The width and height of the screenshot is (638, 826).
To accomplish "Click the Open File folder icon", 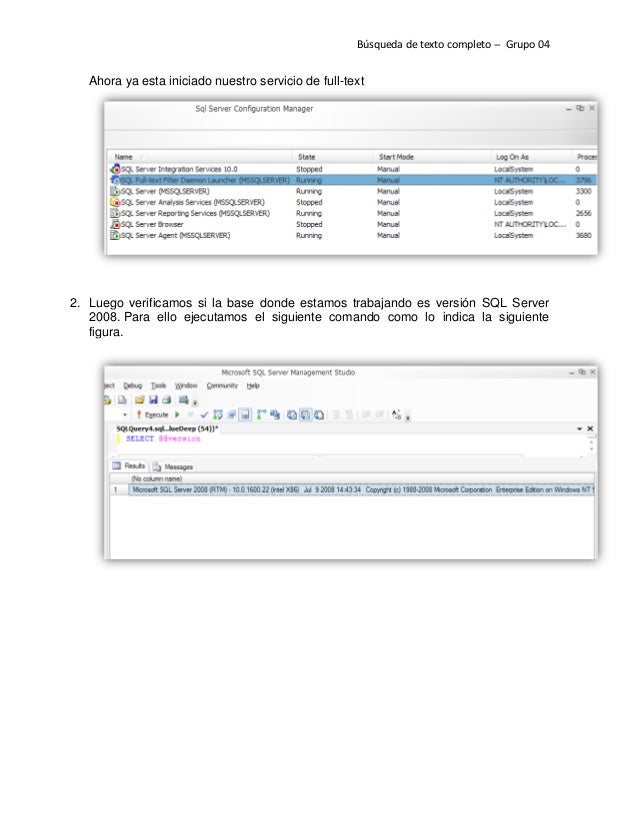I will 139,400.
